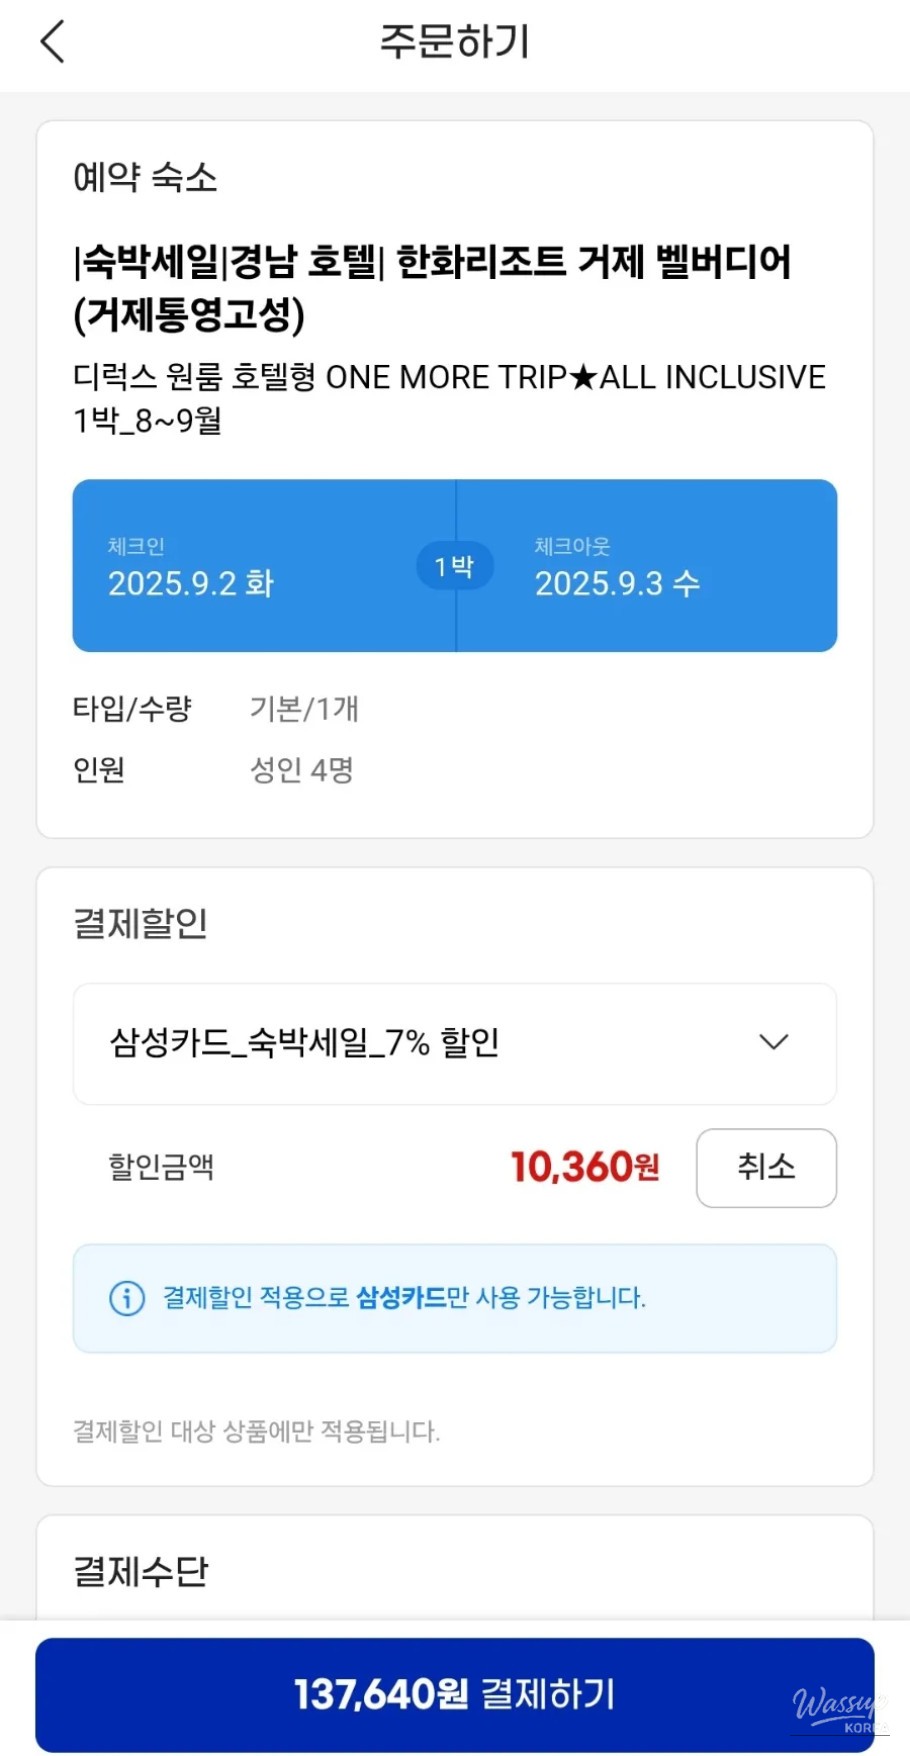Click the 결제할인 section heading
910x1756 pixels.
[x=141, y=923]
